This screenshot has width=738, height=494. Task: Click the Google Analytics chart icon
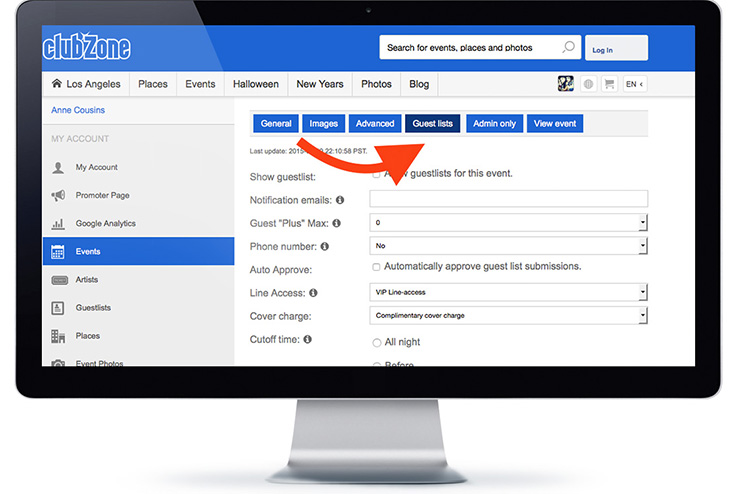pos(58,223)
